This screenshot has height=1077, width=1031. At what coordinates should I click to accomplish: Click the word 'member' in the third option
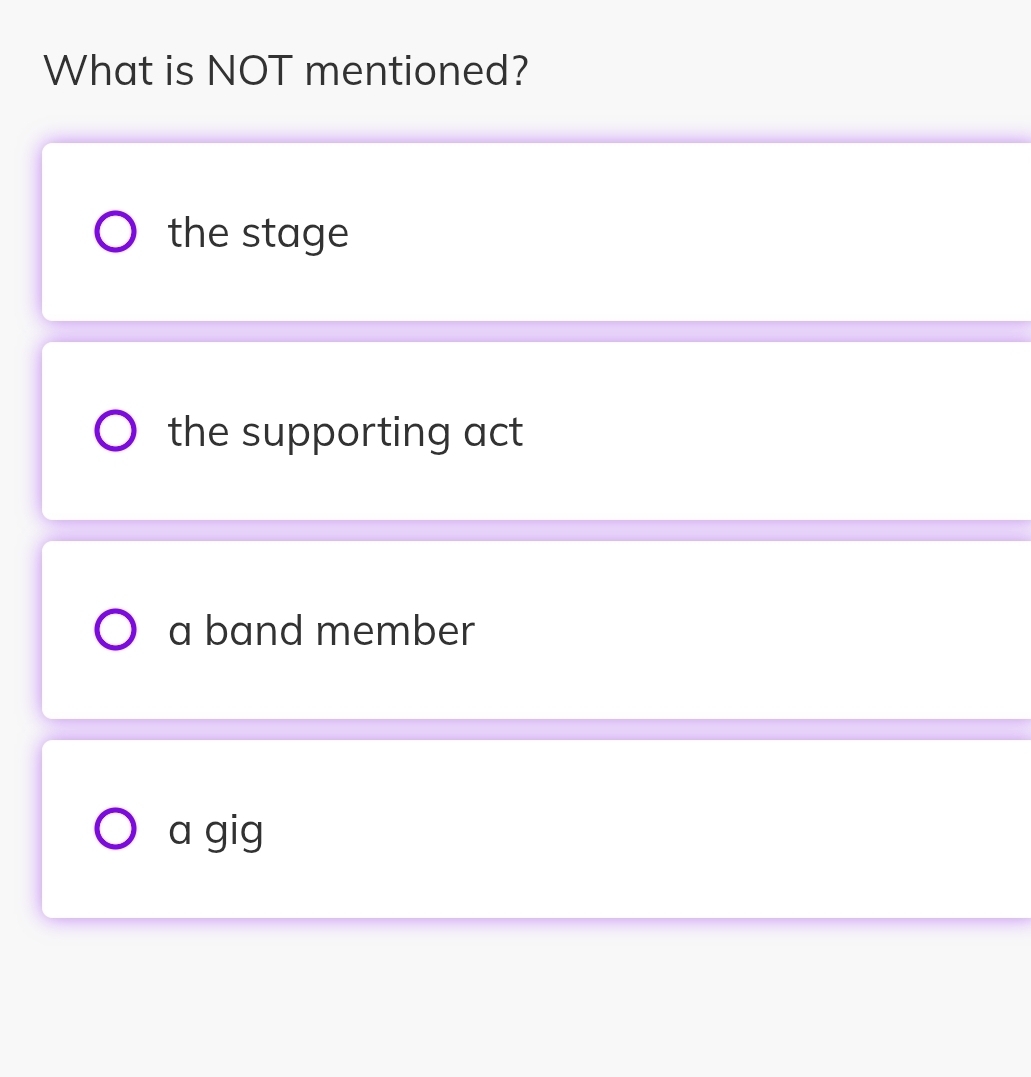click(395, 631)
